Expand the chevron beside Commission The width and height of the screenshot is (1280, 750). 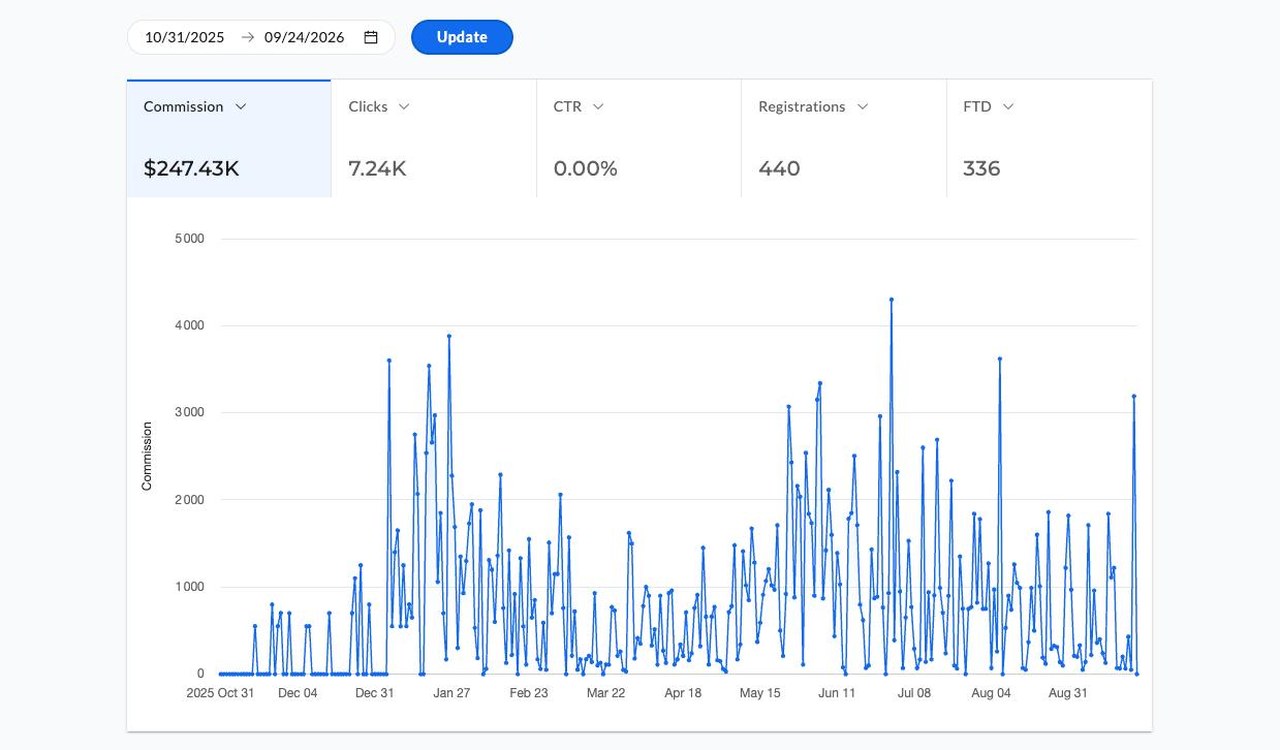(240, 107)
